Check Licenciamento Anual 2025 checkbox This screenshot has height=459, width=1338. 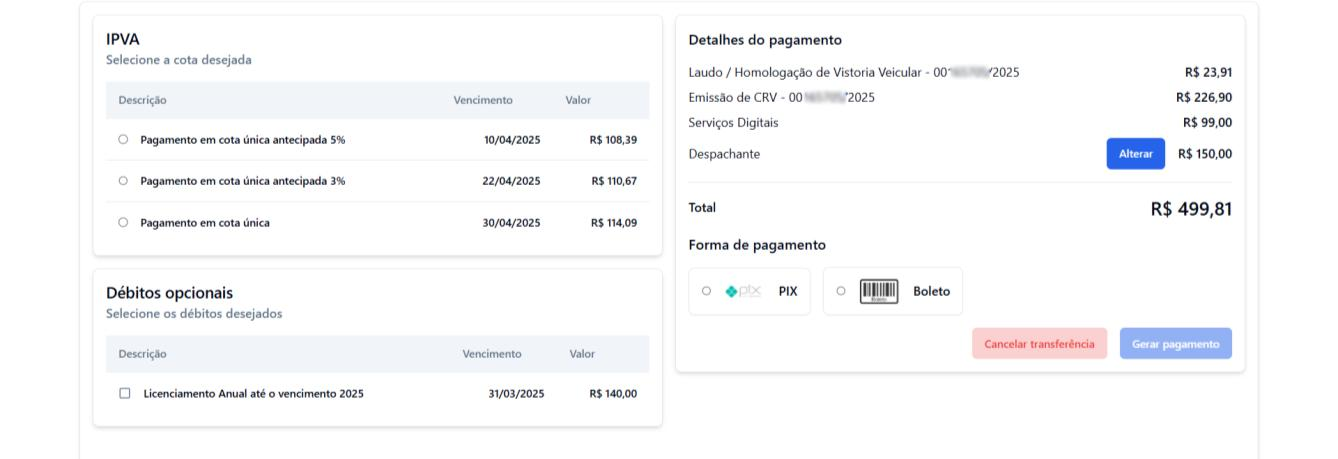pos(125,394)
